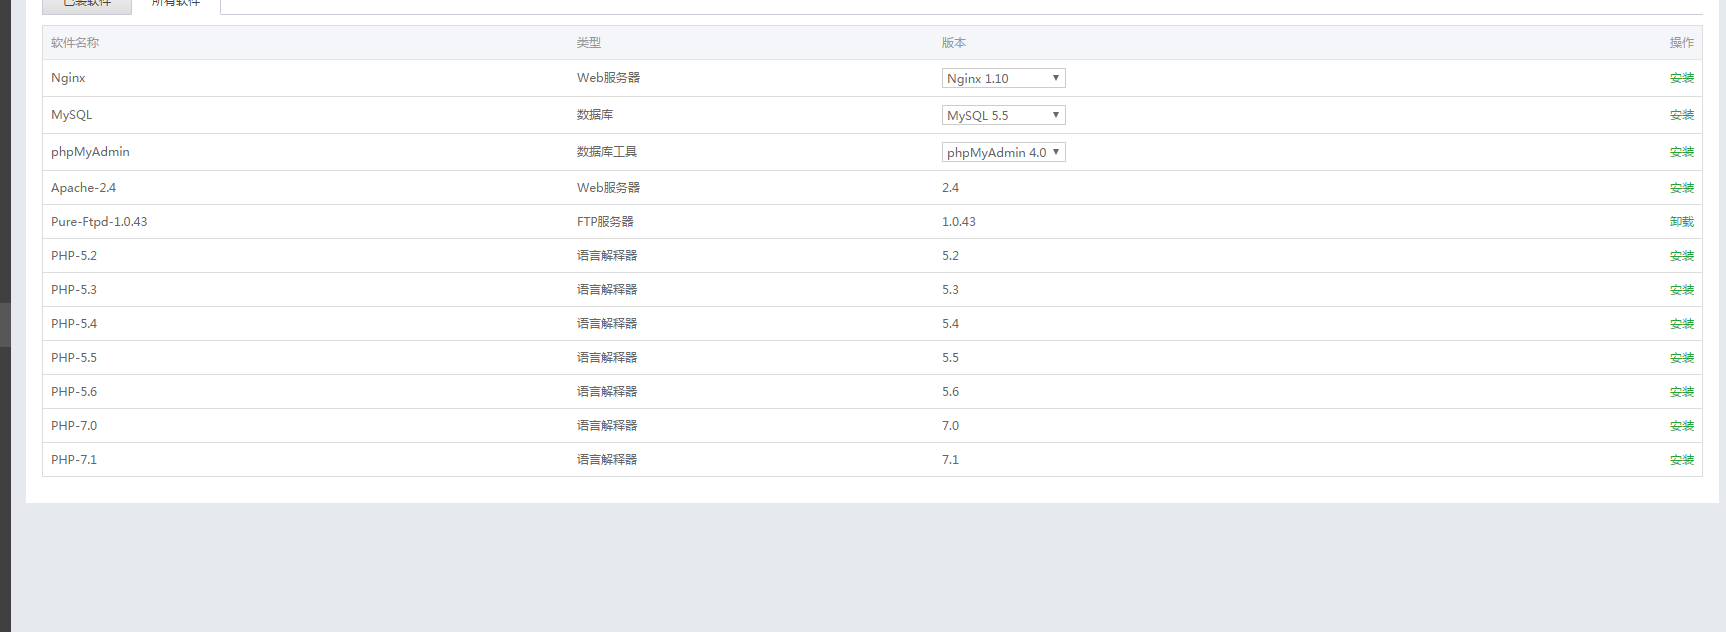Click 安装 in the PHP-5.3 row
Image resolution: width=1726 pixels, height=632 pixels.
click(x=1682, y=290)
